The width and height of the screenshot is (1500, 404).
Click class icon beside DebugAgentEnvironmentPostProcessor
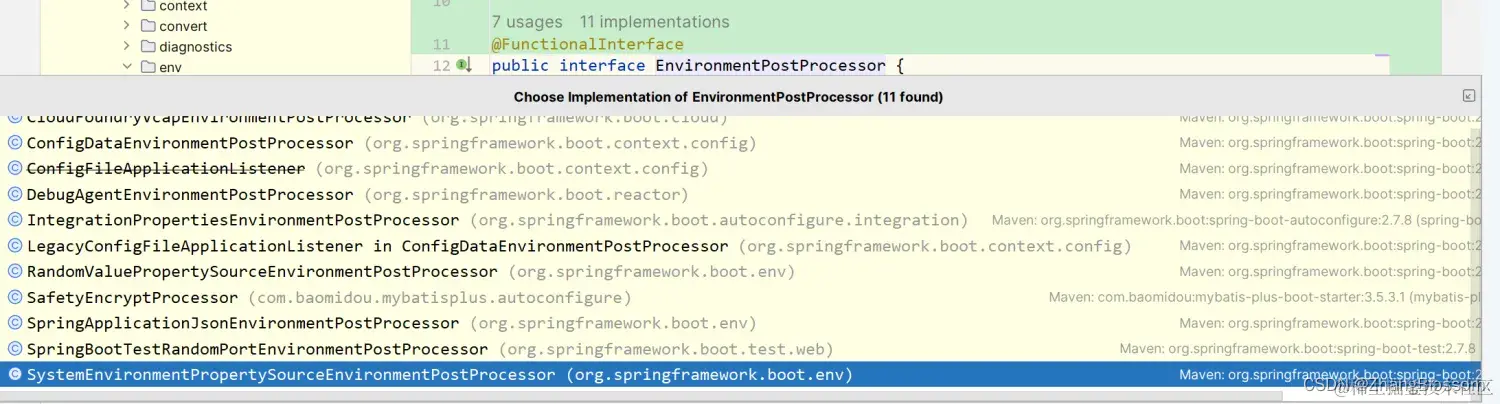click(x=15, y=194)
